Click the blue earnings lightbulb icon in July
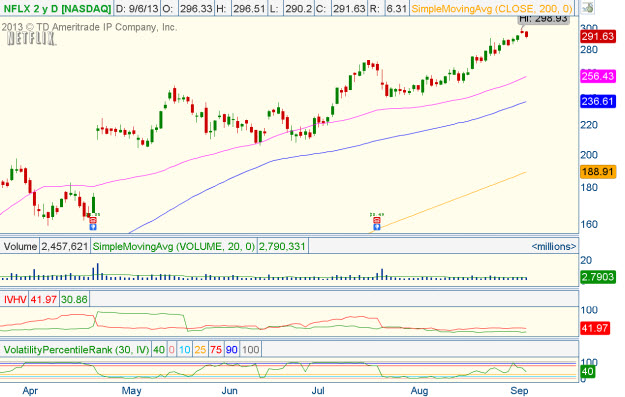This screenshot has height=397, width=625. (377, 227)
